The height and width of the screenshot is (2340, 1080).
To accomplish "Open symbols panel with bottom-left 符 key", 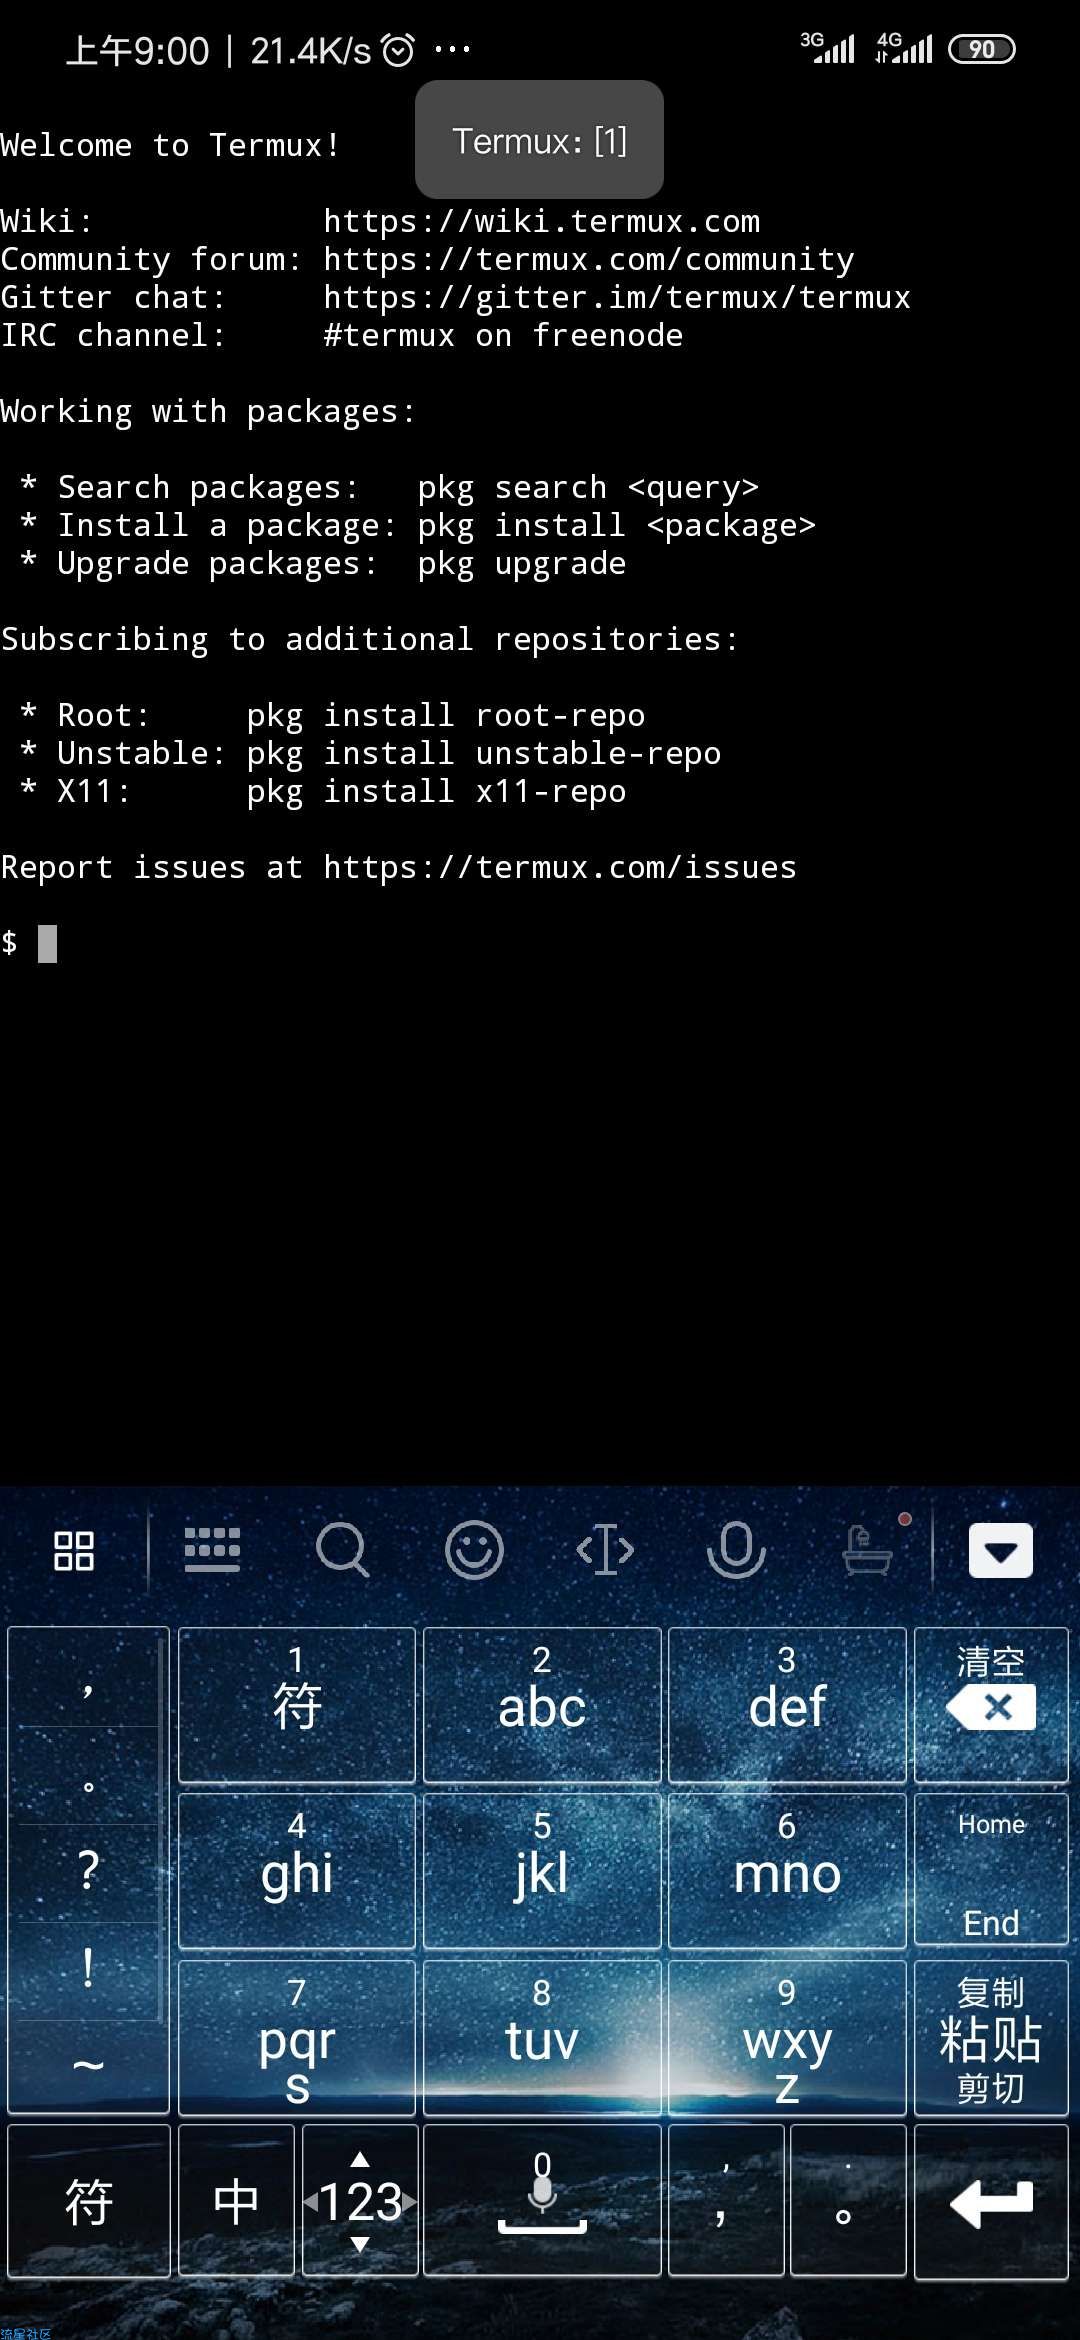I will coord(88,2201).
